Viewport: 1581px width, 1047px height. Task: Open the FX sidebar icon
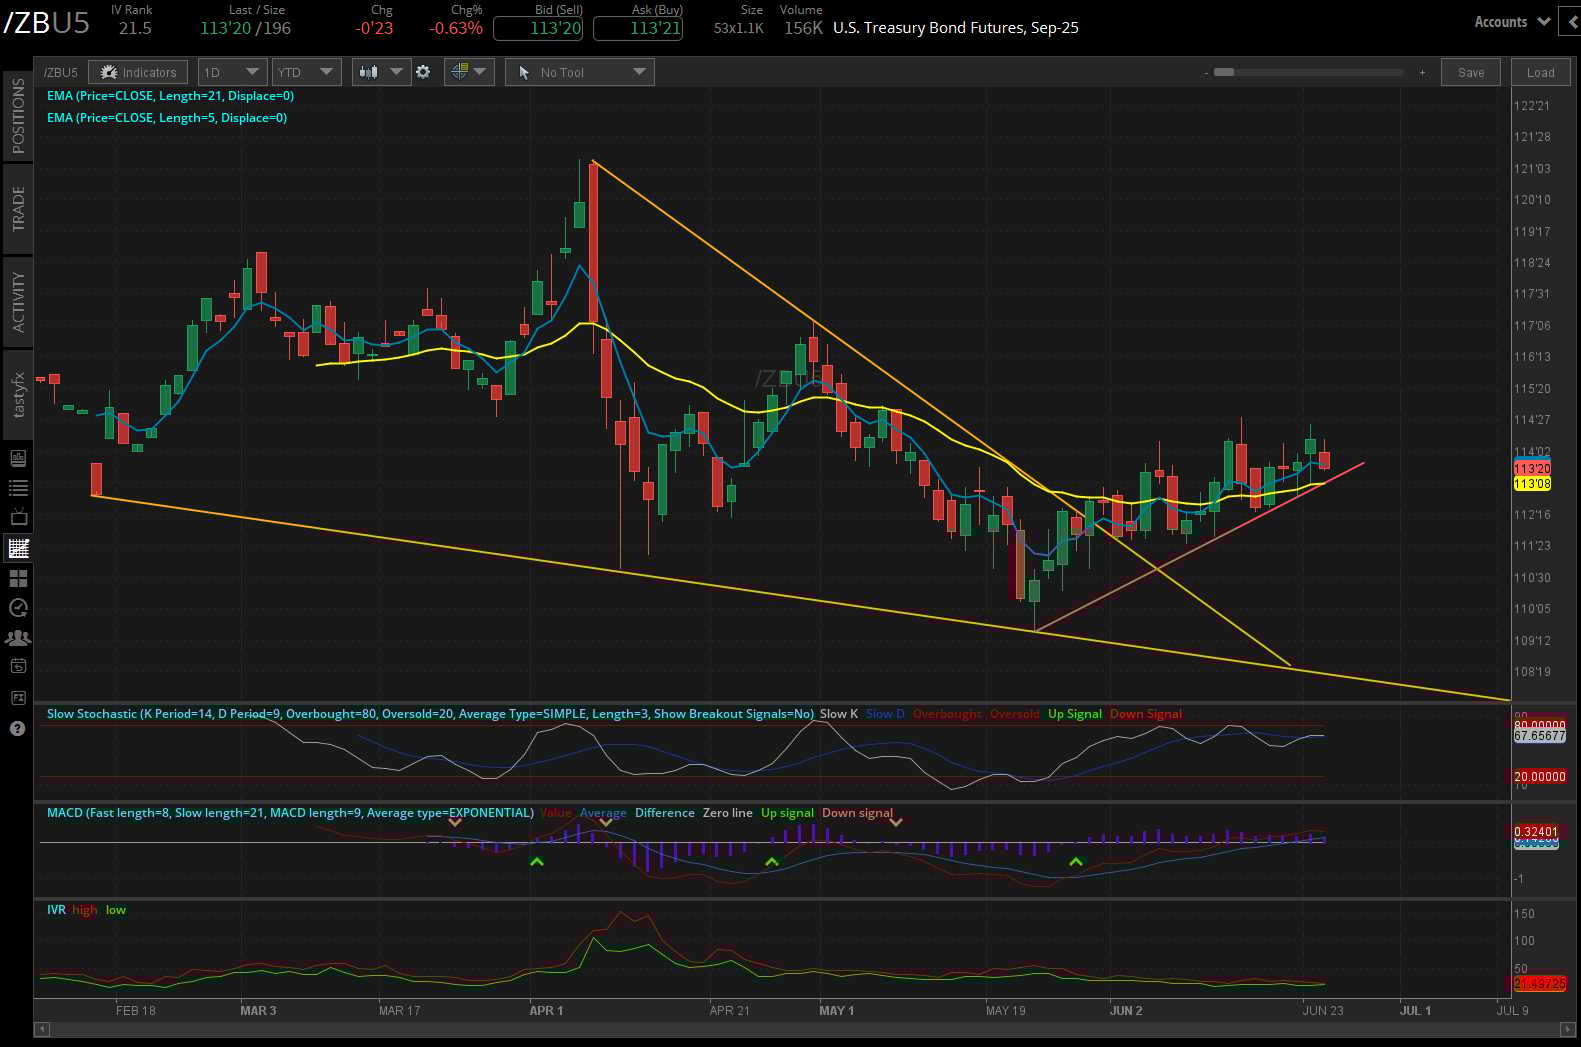(18, 697)
